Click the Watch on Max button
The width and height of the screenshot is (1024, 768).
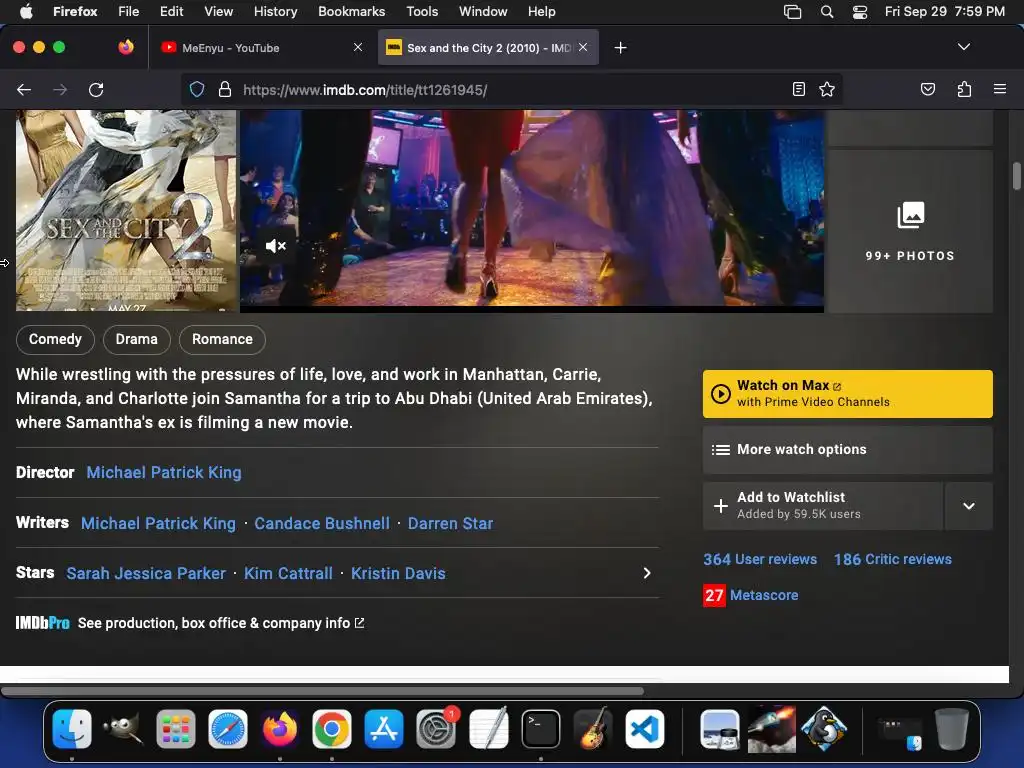point(848,394)
